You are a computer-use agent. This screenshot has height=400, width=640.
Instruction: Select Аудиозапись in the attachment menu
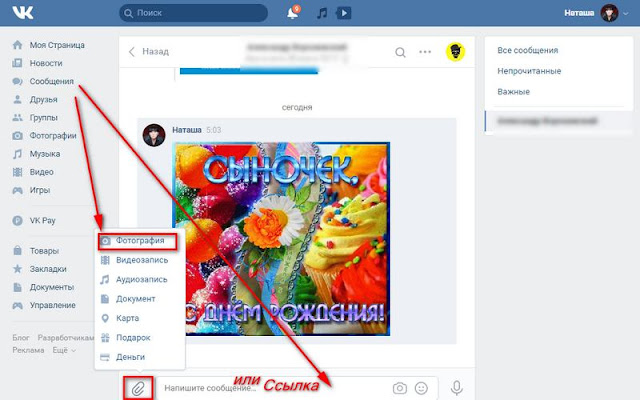pos(140,280)
